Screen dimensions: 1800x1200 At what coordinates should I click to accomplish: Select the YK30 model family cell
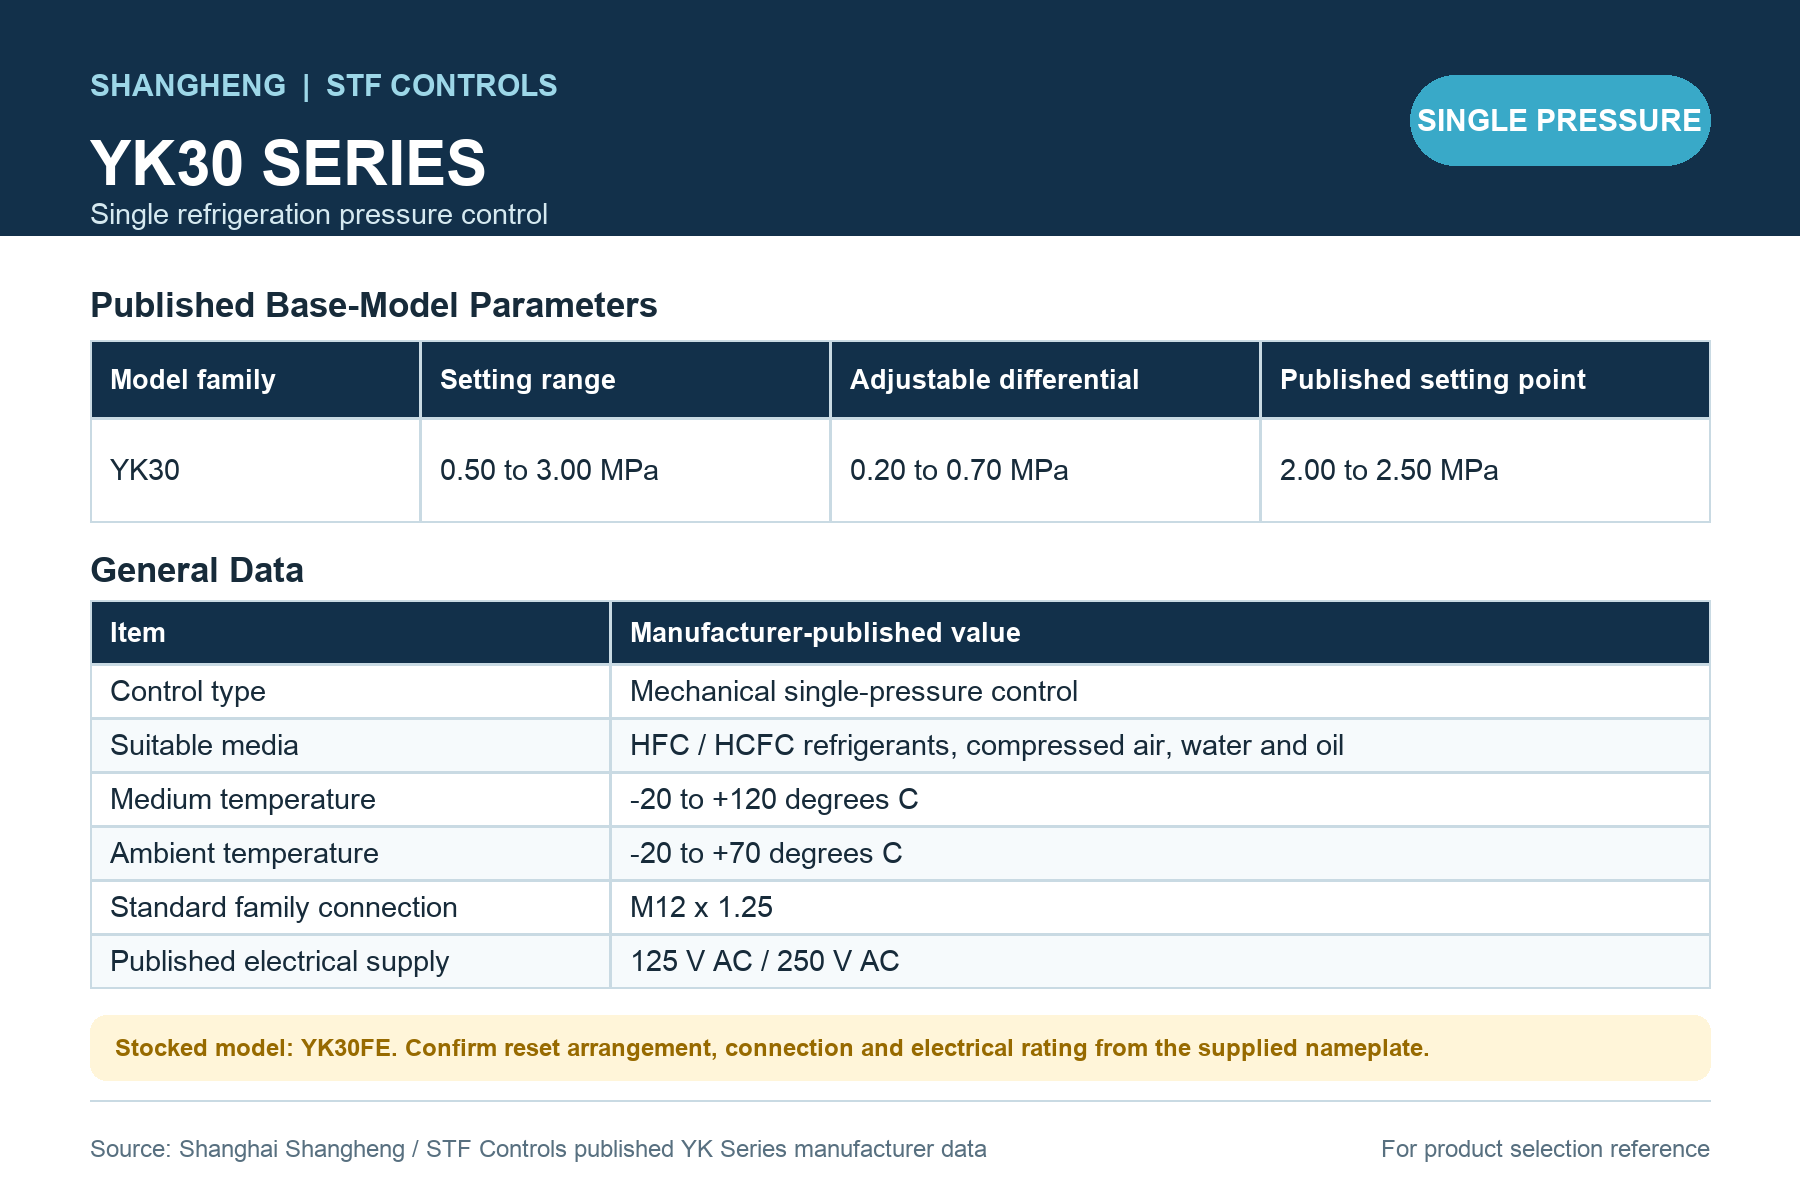pos(256,470)
